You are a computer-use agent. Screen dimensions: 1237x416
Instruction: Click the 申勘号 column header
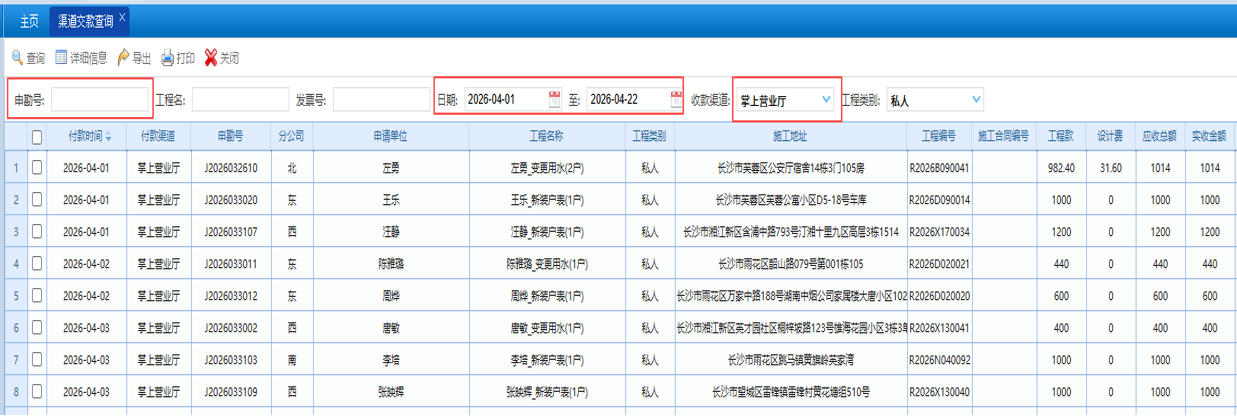[231, 136]
